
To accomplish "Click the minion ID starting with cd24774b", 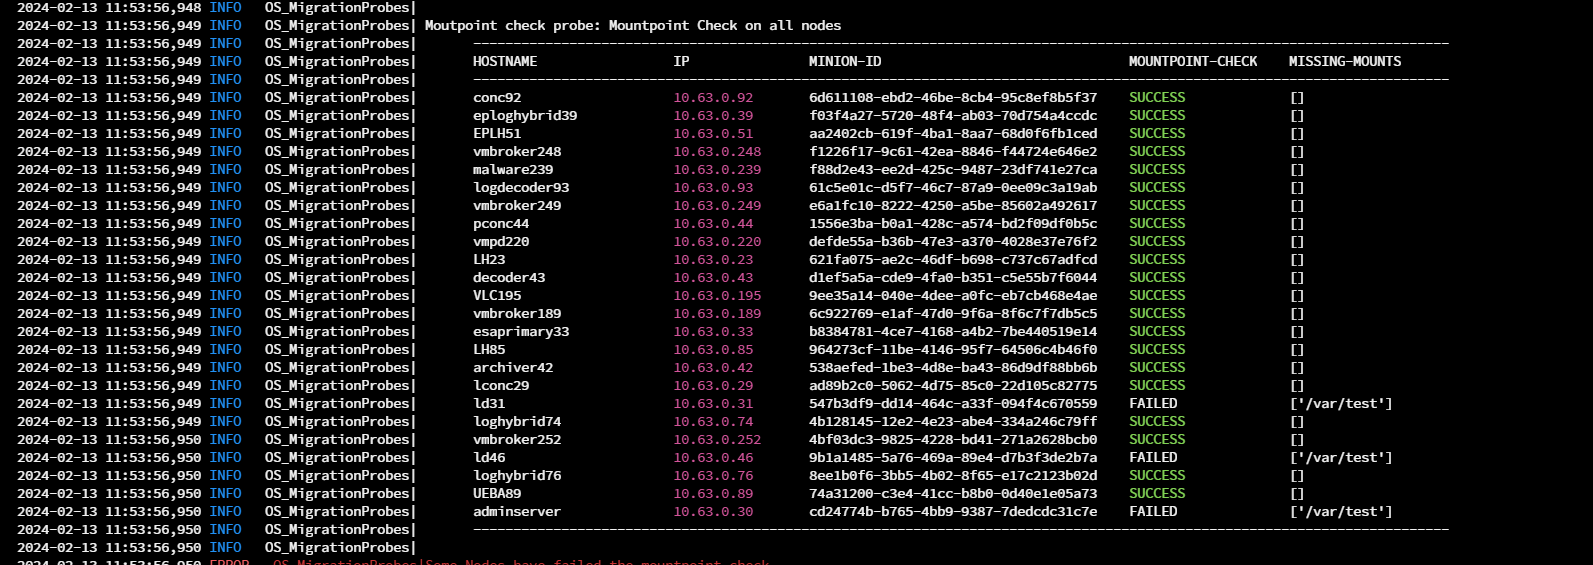I will (953, 511).
